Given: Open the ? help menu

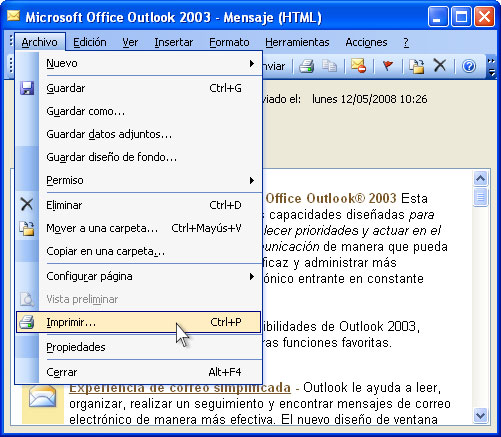Looking at the screenshot, I should tap(406, 42).
